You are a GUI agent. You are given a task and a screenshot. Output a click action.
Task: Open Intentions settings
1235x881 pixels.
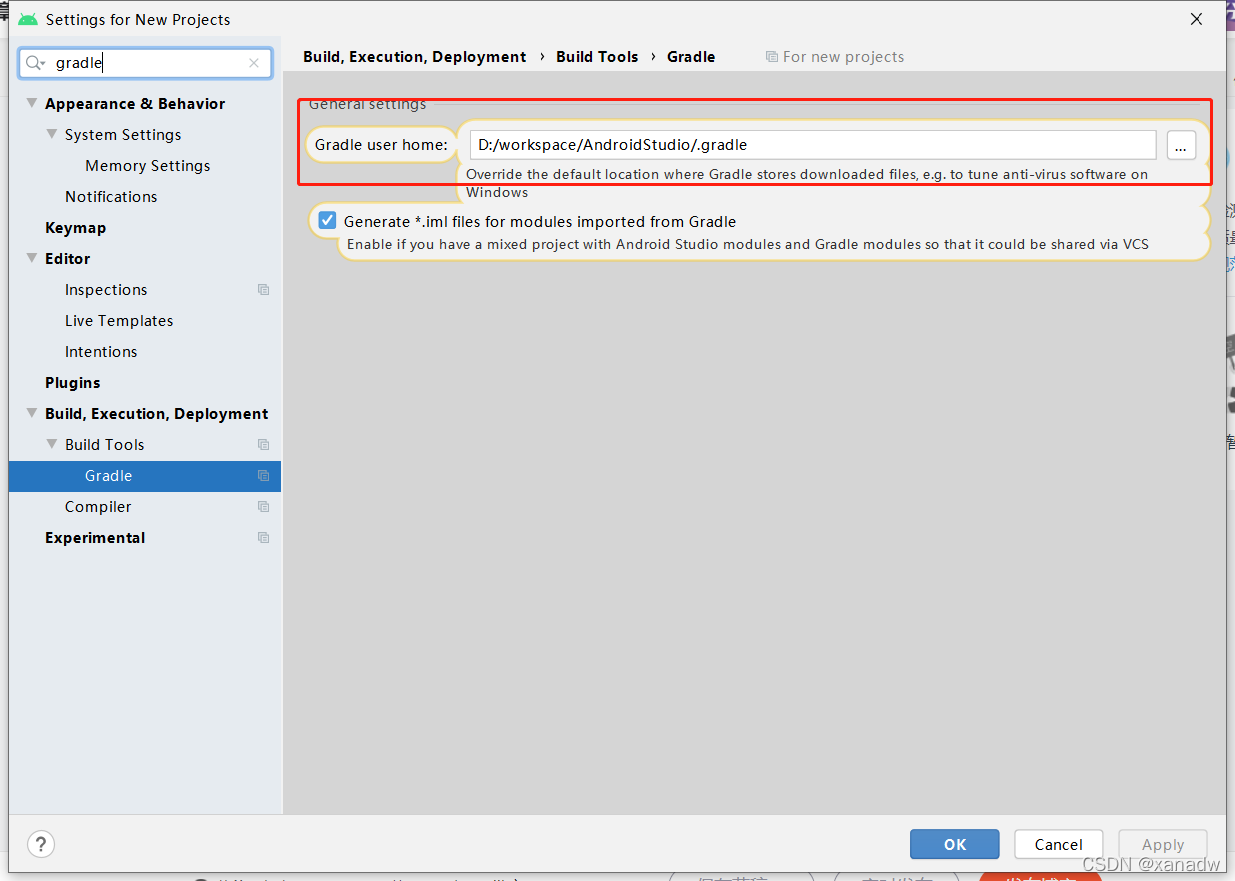101,352
